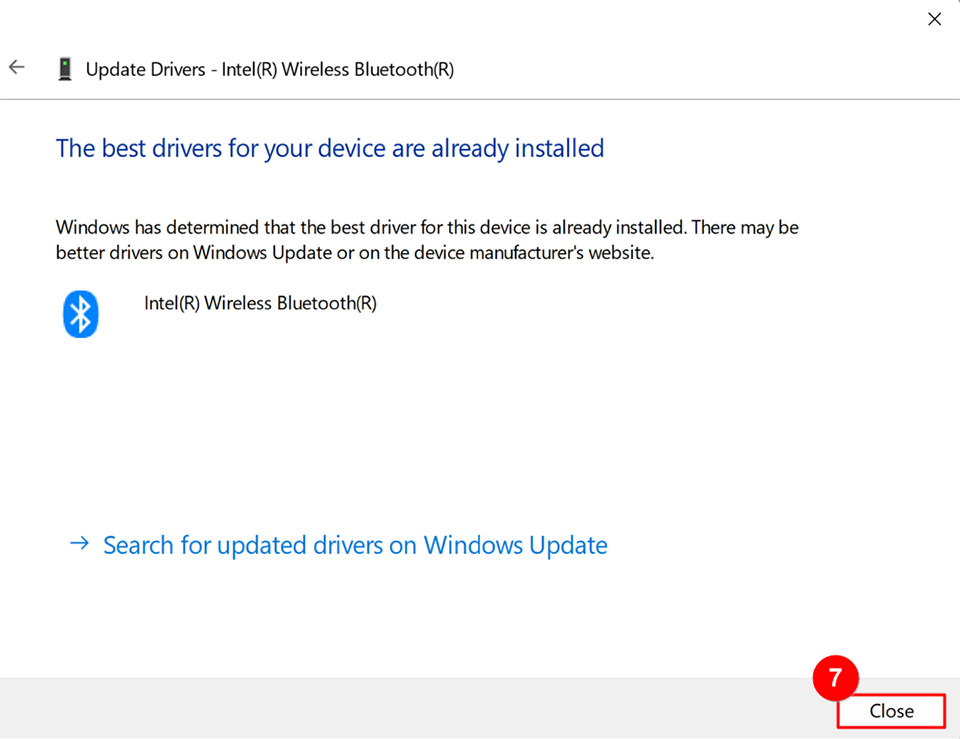960x739 pixels.
Task: Click the heading about best drivers already installed
Action: 330,149
